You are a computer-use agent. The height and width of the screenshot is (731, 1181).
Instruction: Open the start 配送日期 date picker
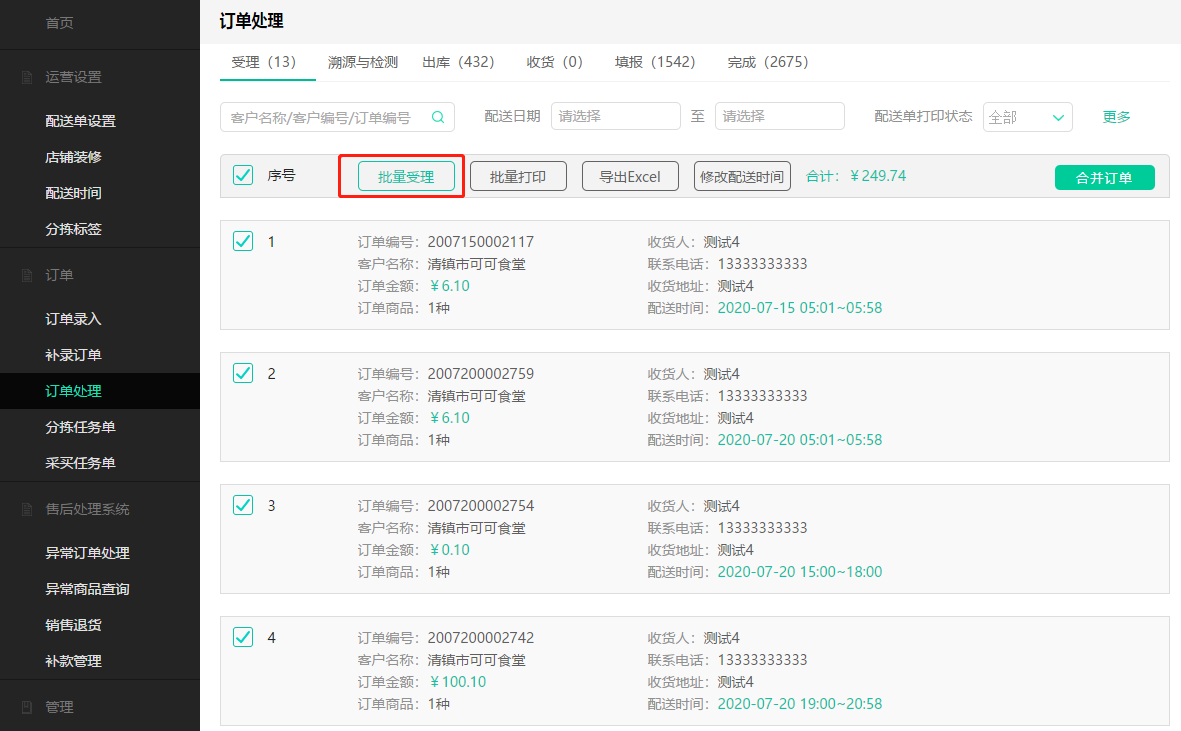point(615,116)
